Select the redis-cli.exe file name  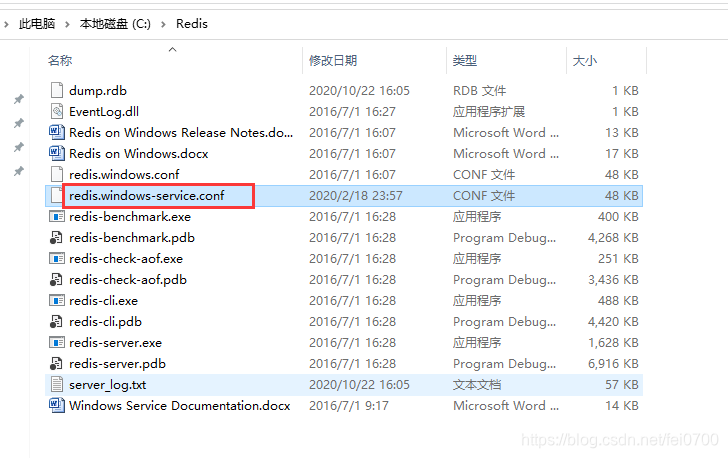104,301
